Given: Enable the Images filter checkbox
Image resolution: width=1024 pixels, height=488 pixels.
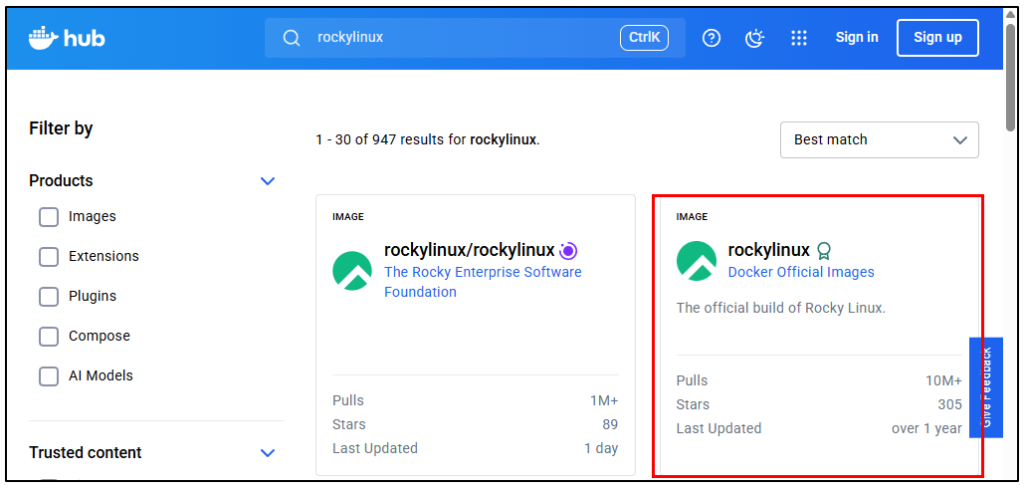Looking at the screenshot, I should click(x=48, y=217).
